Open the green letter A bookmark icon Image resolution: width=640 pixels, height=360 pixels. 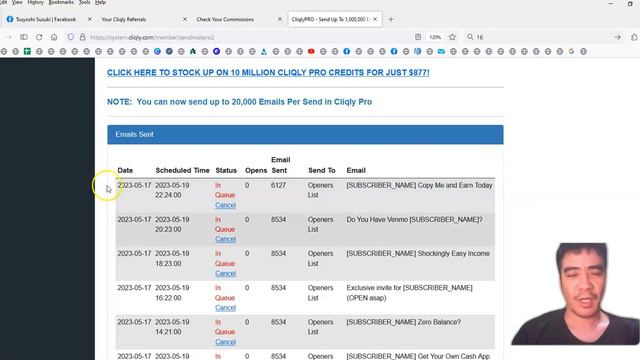(x=193, y=51)
